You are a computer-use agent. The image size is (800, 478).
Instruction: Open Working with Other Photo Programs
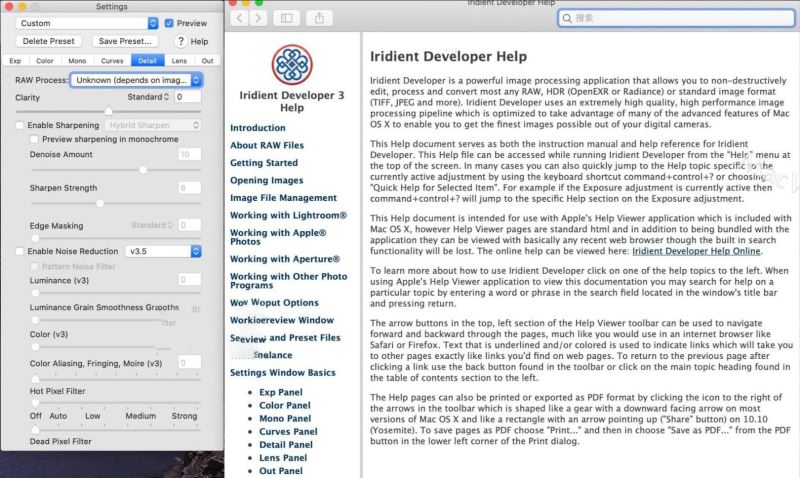click(288, 281)
